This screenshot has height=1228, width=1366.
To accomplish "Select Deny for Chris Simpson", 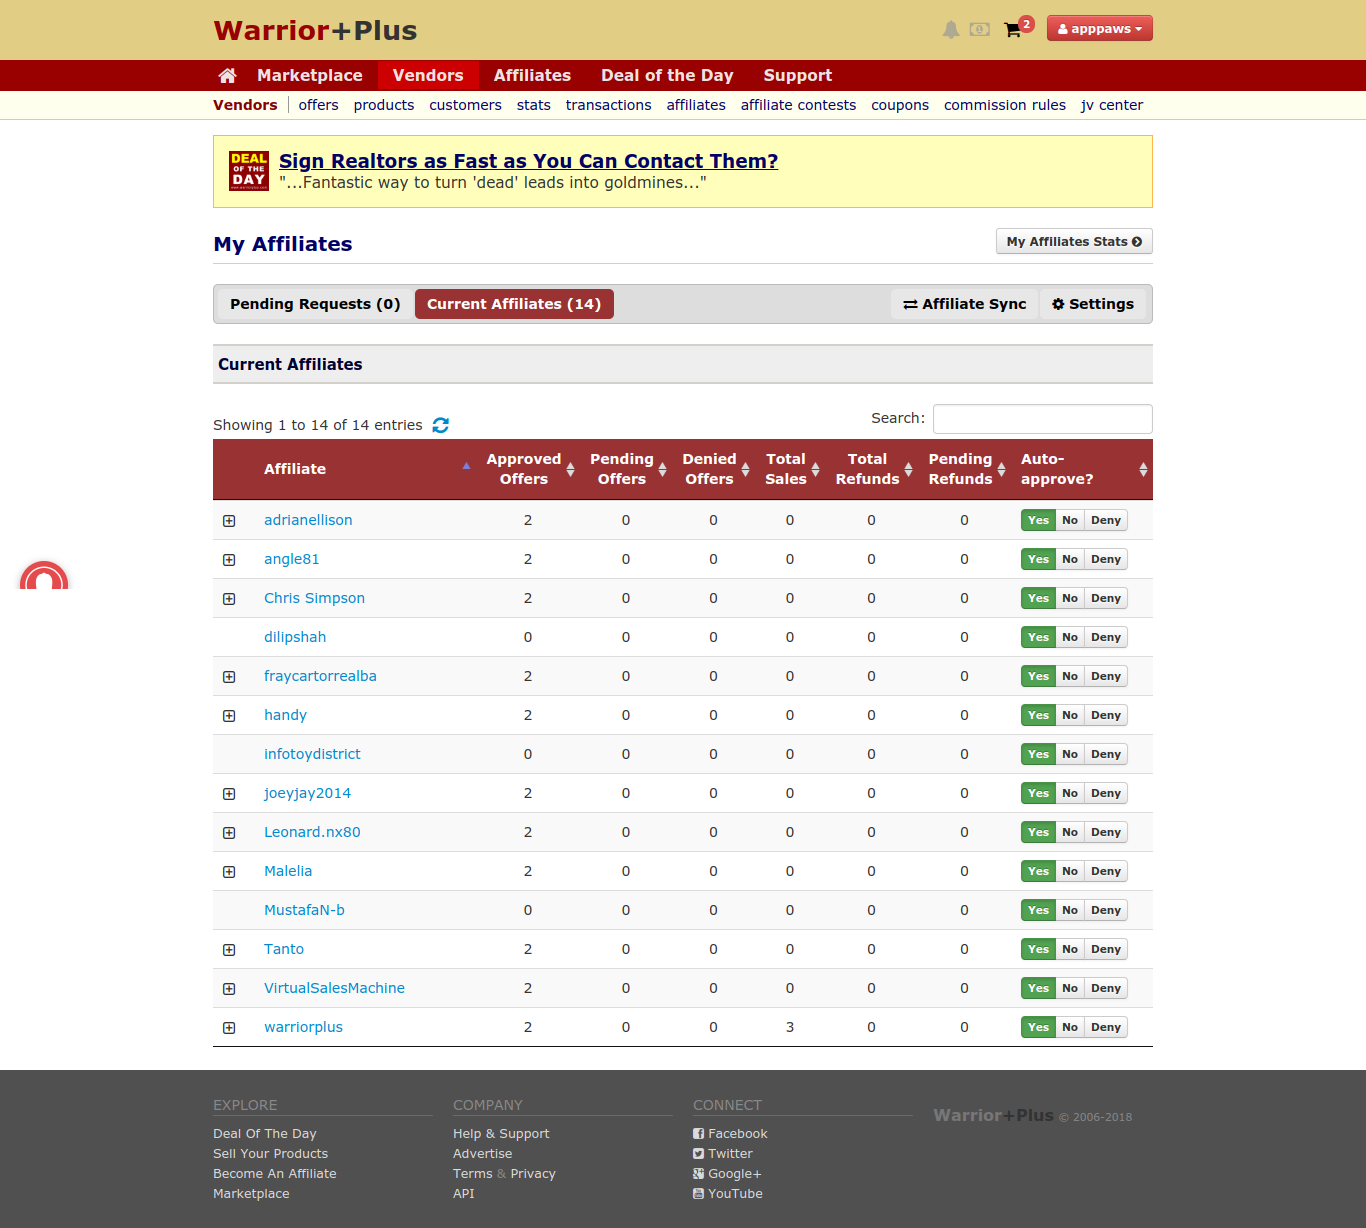I will click(x=1106, y=598).
